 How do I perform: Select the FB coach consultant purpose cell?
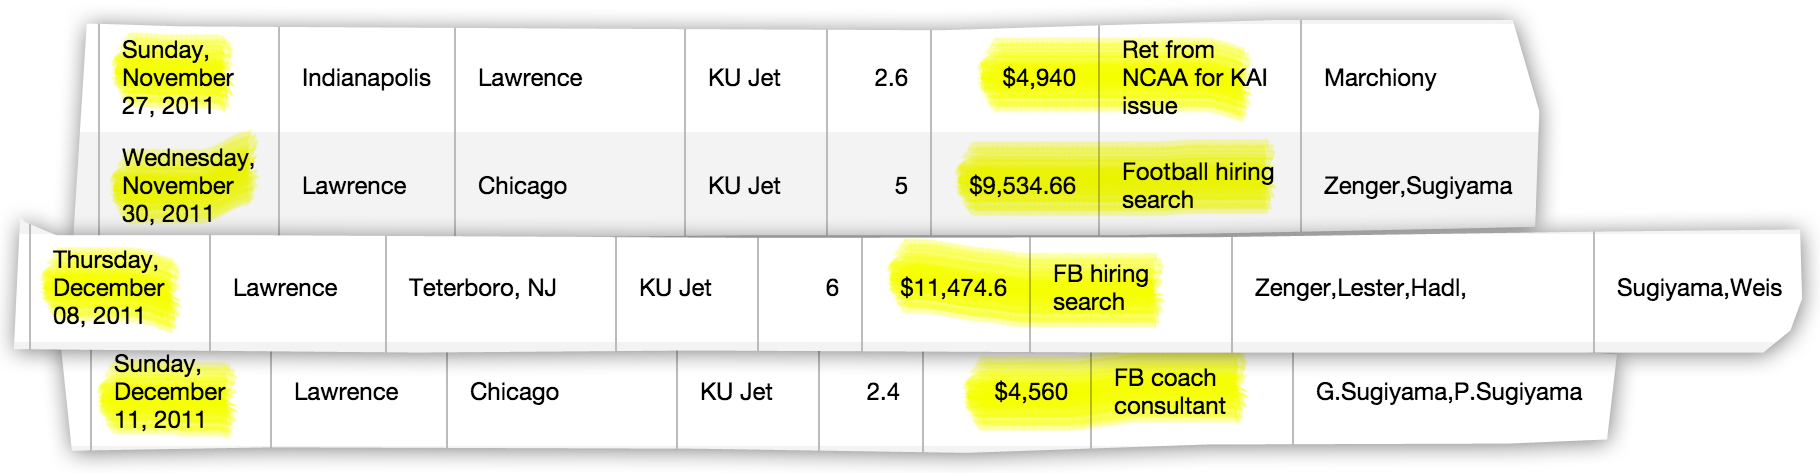pos(1169,392)
